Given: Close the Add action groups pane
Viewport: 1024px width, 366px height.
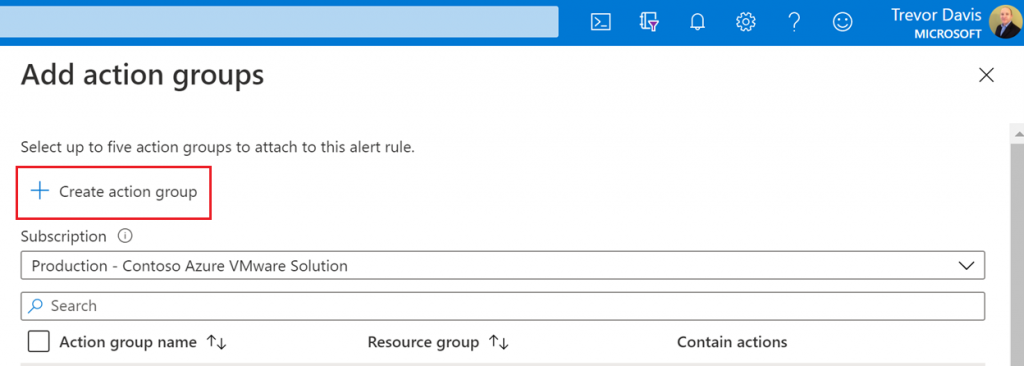Looking at the screenshot, I should tap(986, 75).
